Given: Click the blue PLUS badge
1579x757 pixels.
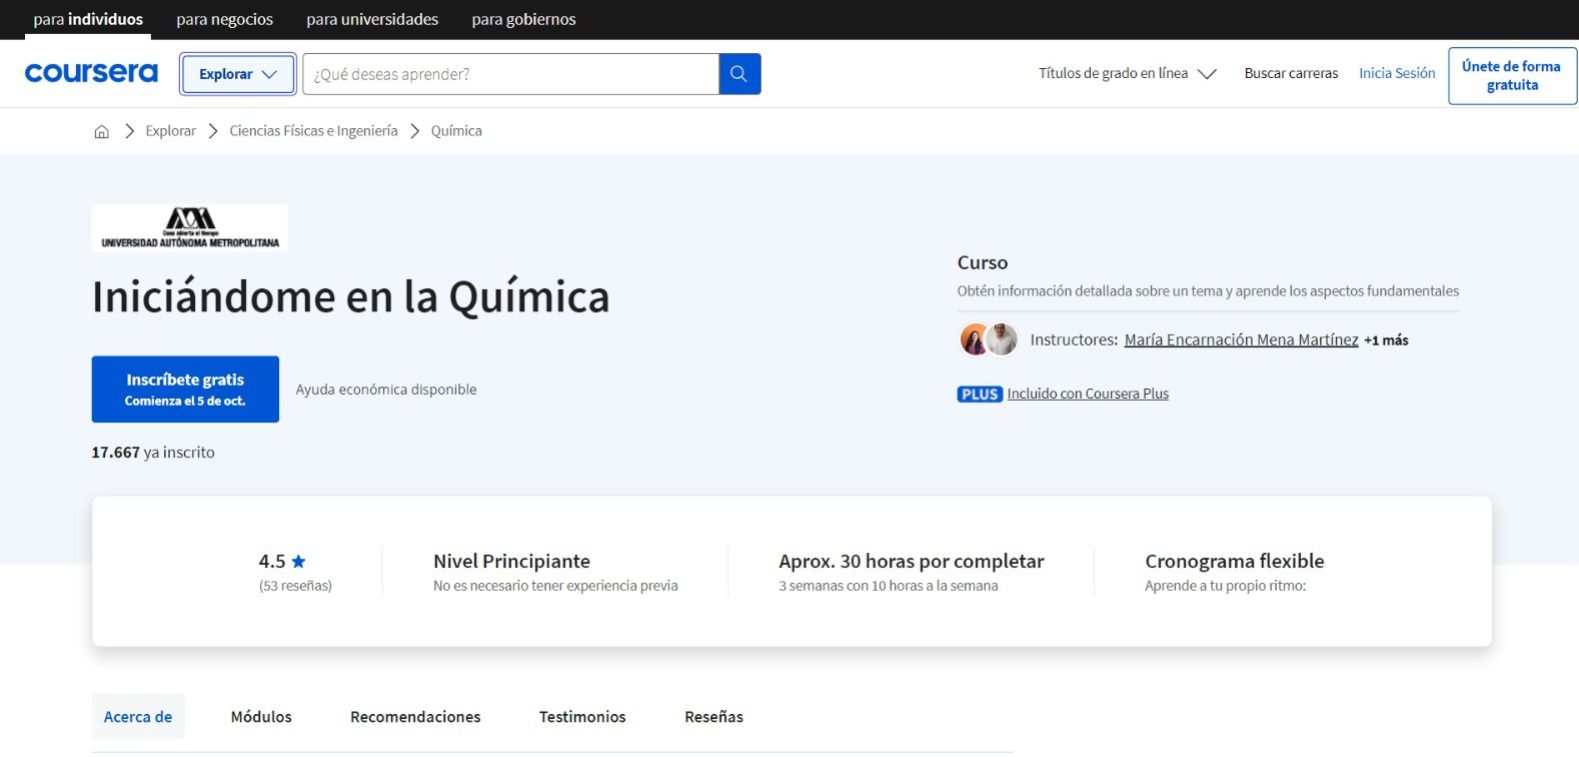Looking at the screenshot, I should 979,394.
